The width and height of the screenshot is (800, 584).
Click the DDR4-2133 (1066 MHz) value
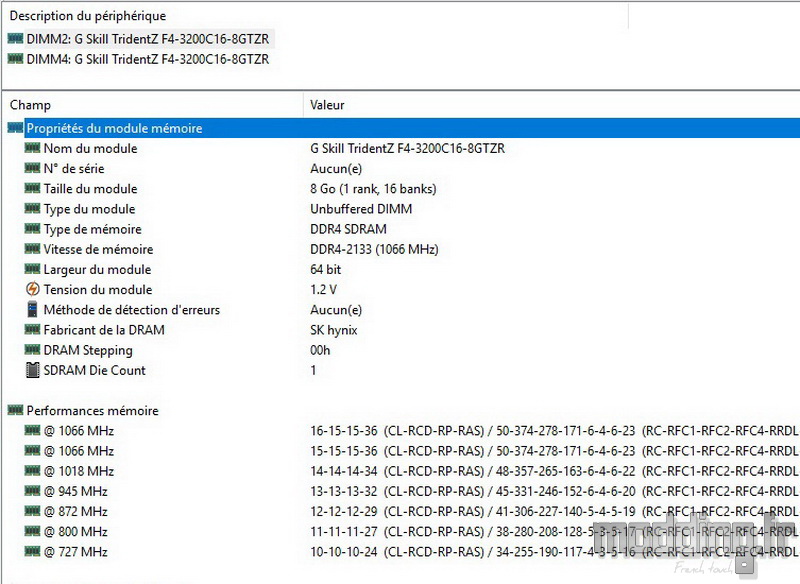(374, 249)
